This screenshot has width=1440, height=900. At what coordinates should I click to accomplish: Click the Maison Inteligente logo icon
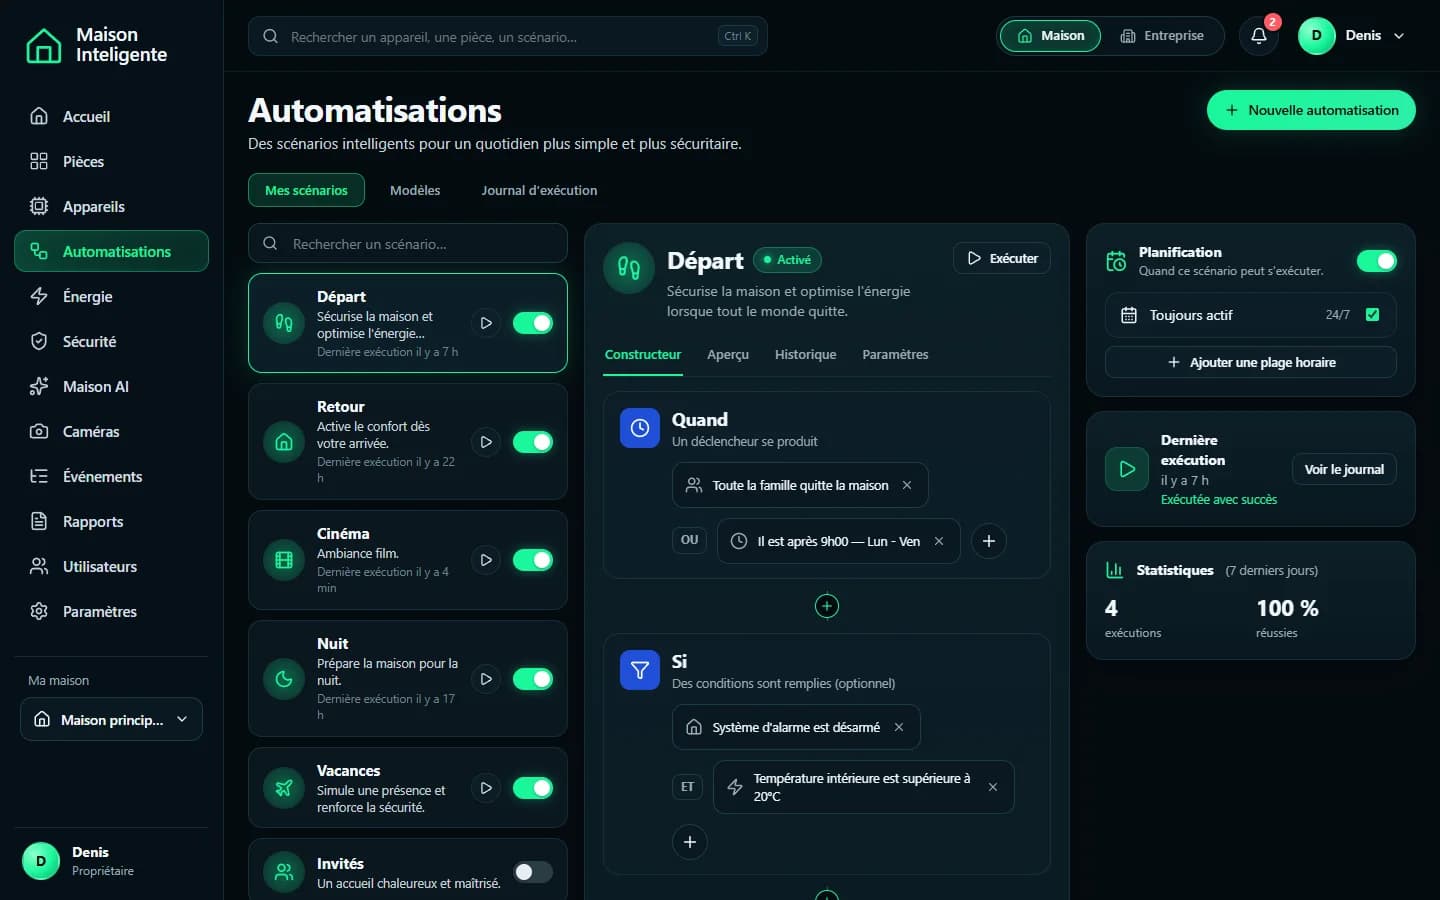click(x=43, y=45)
